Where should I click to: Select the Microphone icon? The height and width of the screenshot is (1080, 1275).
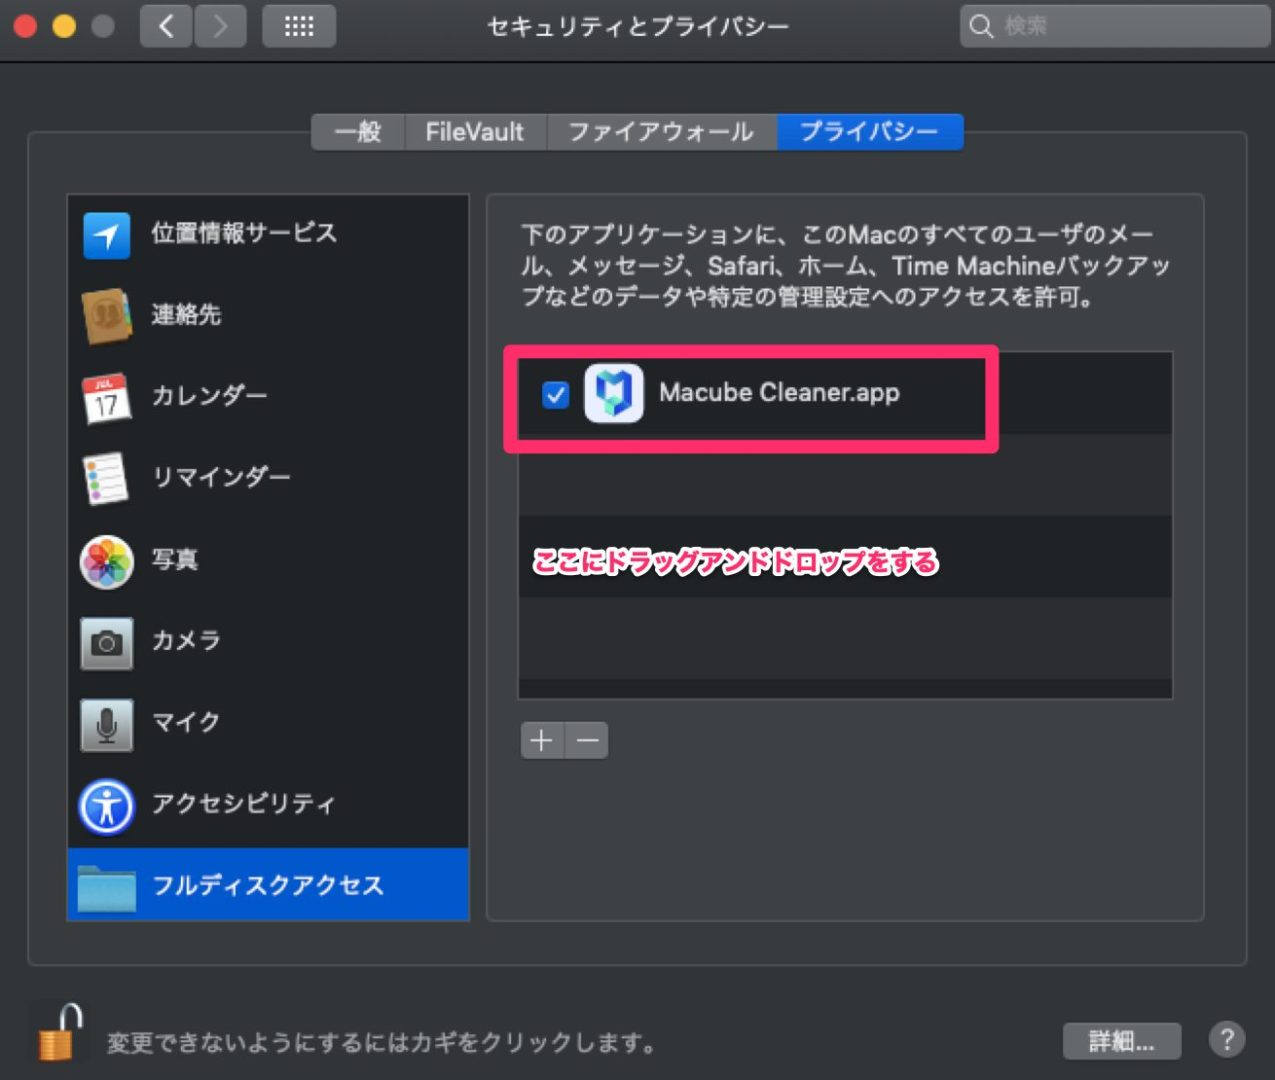(106, 723)
